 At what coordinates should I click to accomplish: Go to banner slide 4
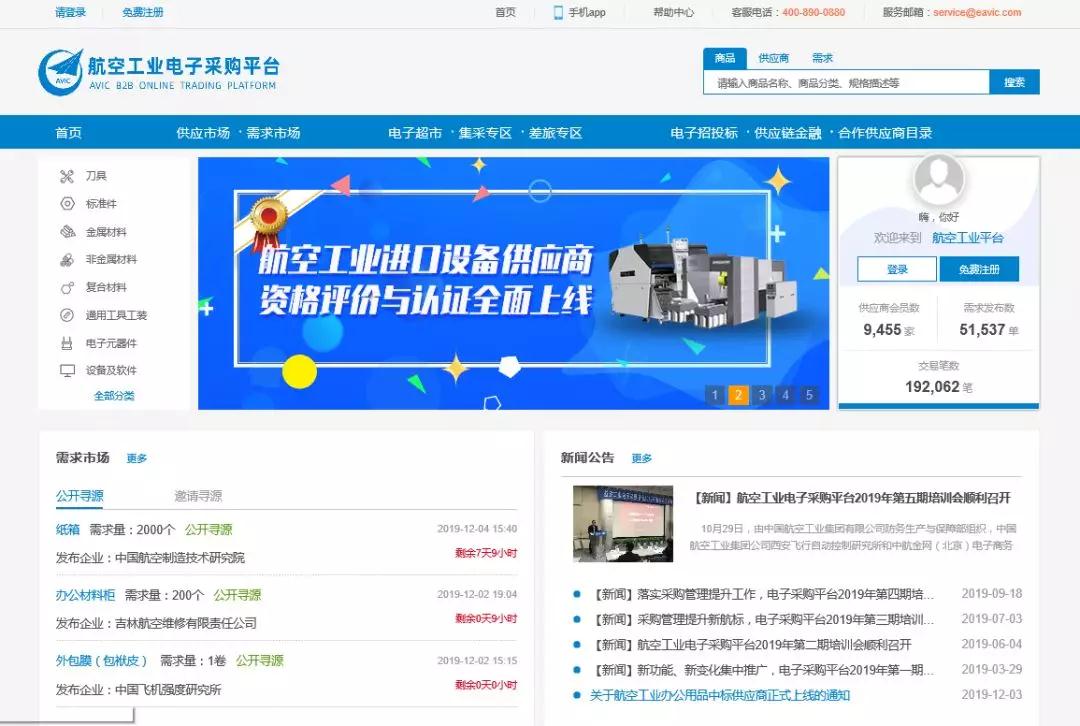coord(785,395)
